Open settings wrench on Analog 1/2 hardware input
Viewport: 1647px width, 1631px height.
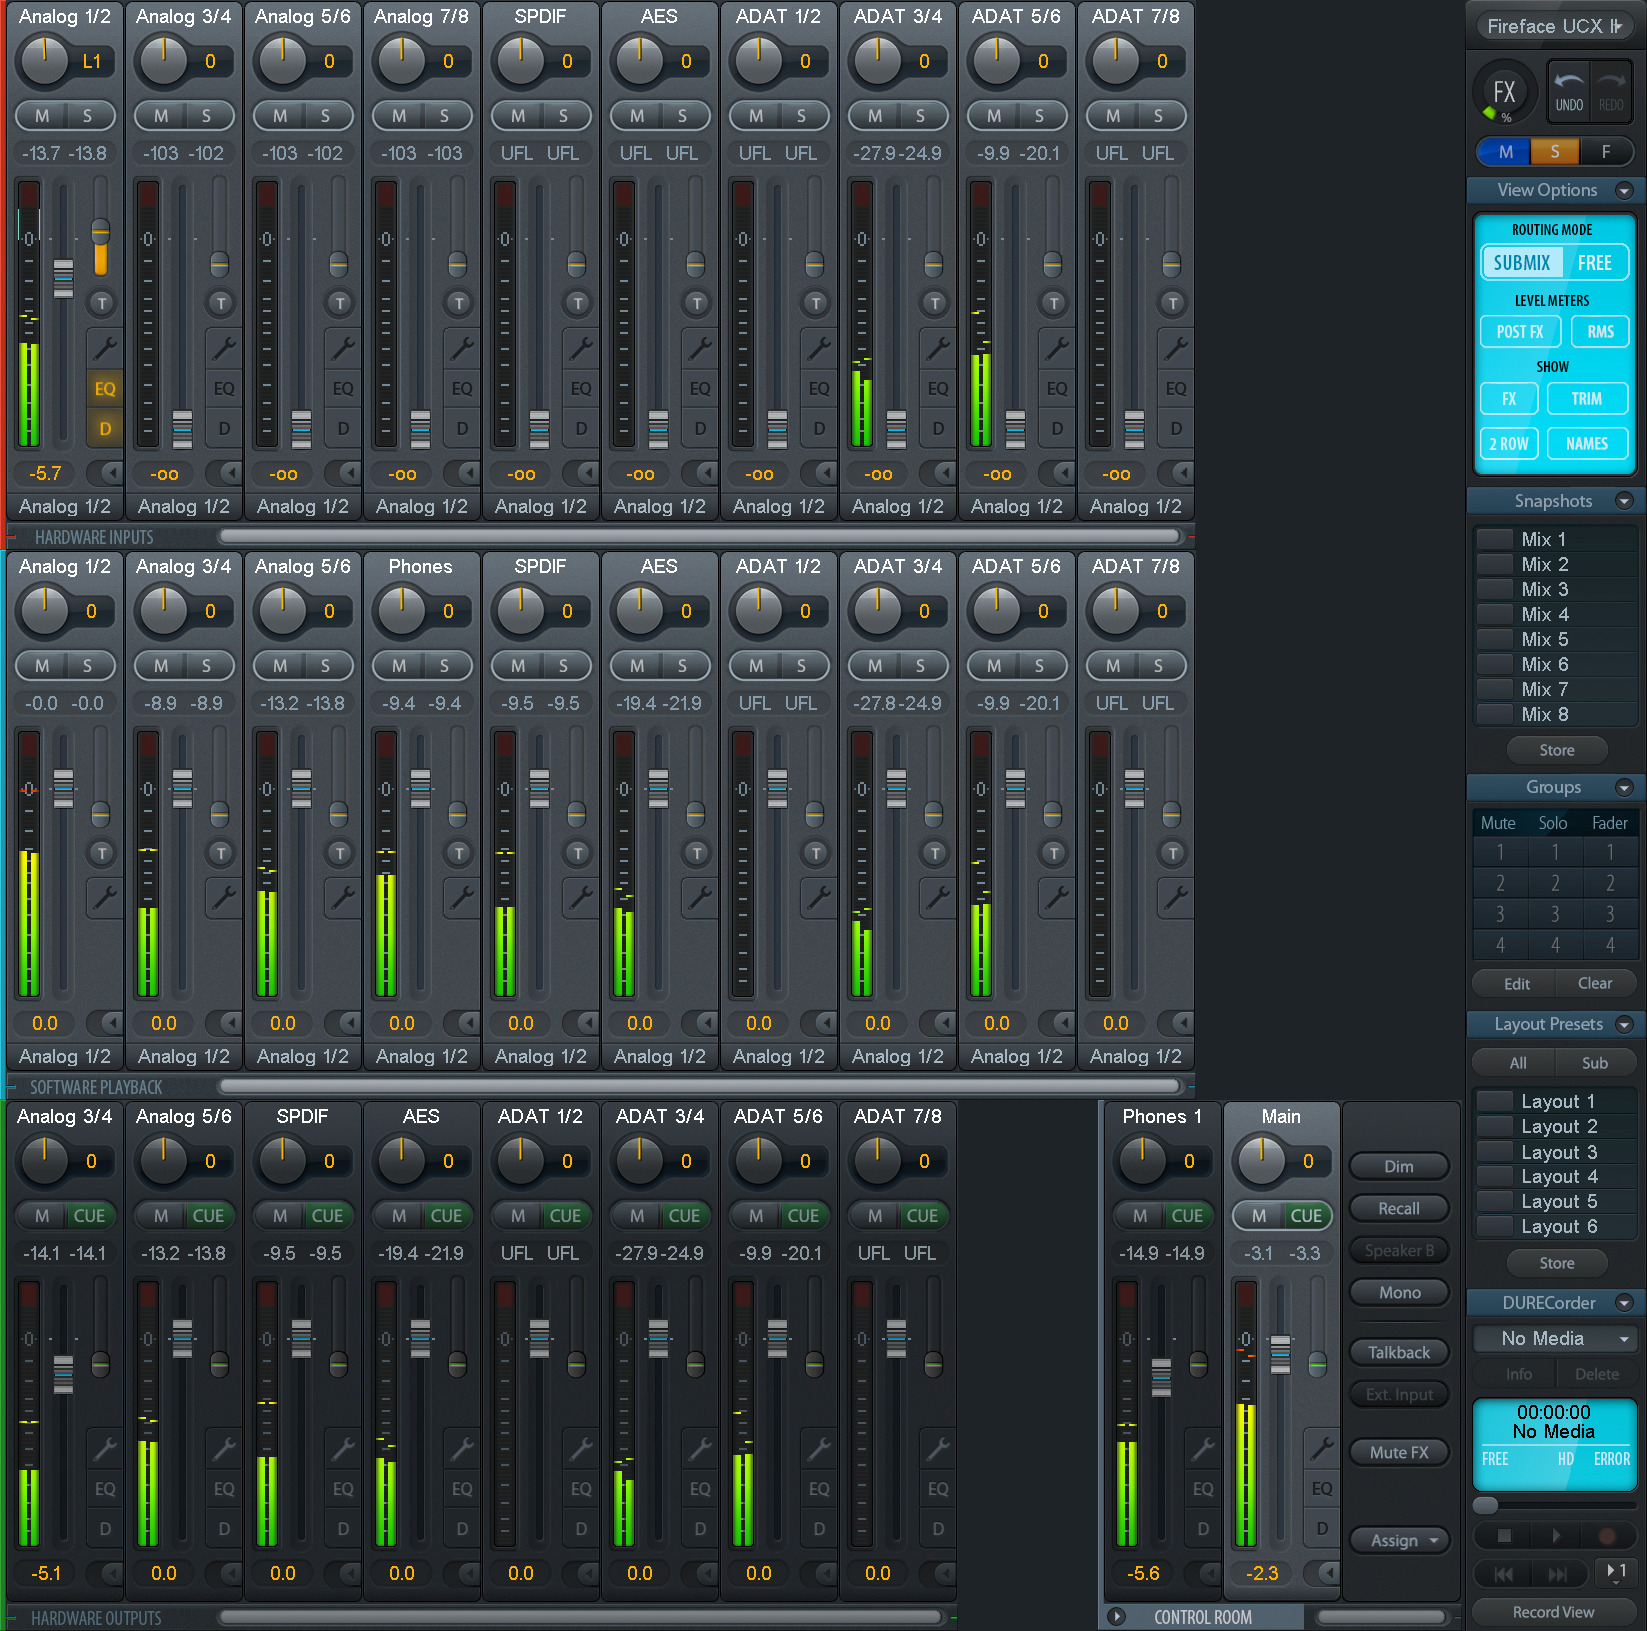point(104,347)
